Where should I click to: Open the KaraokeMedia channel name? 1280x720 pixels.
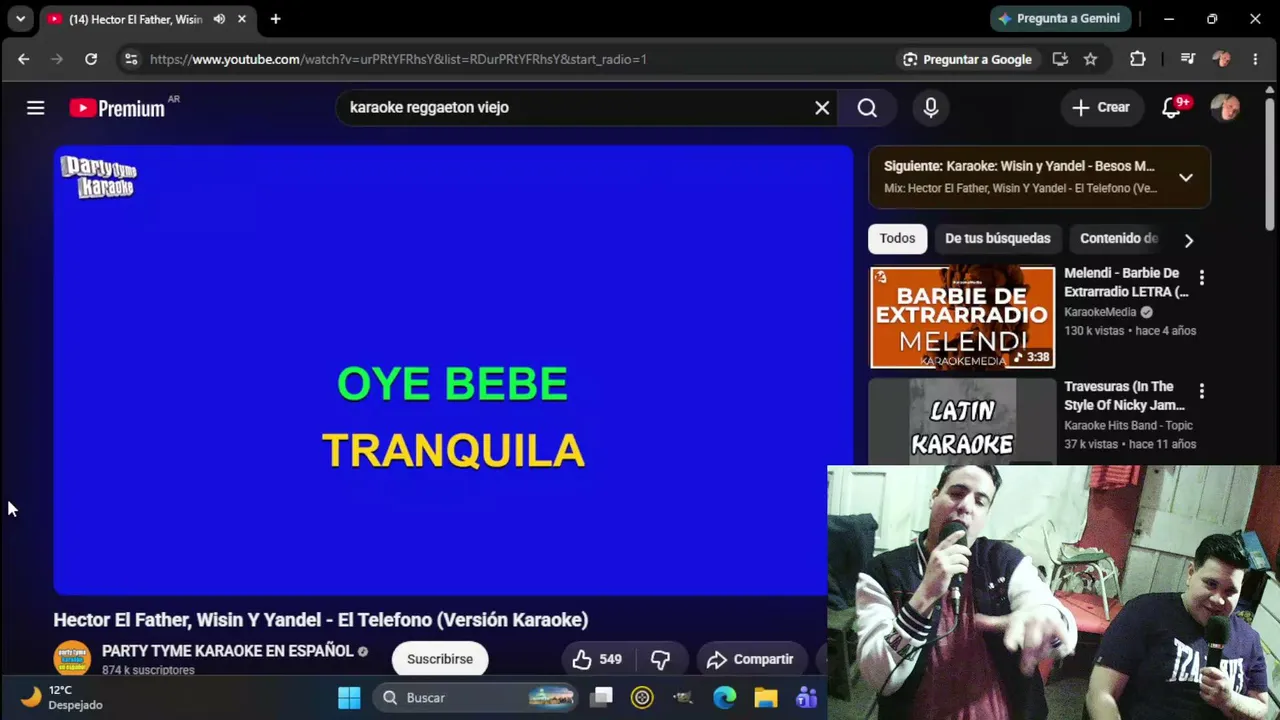coord(1100,312)
